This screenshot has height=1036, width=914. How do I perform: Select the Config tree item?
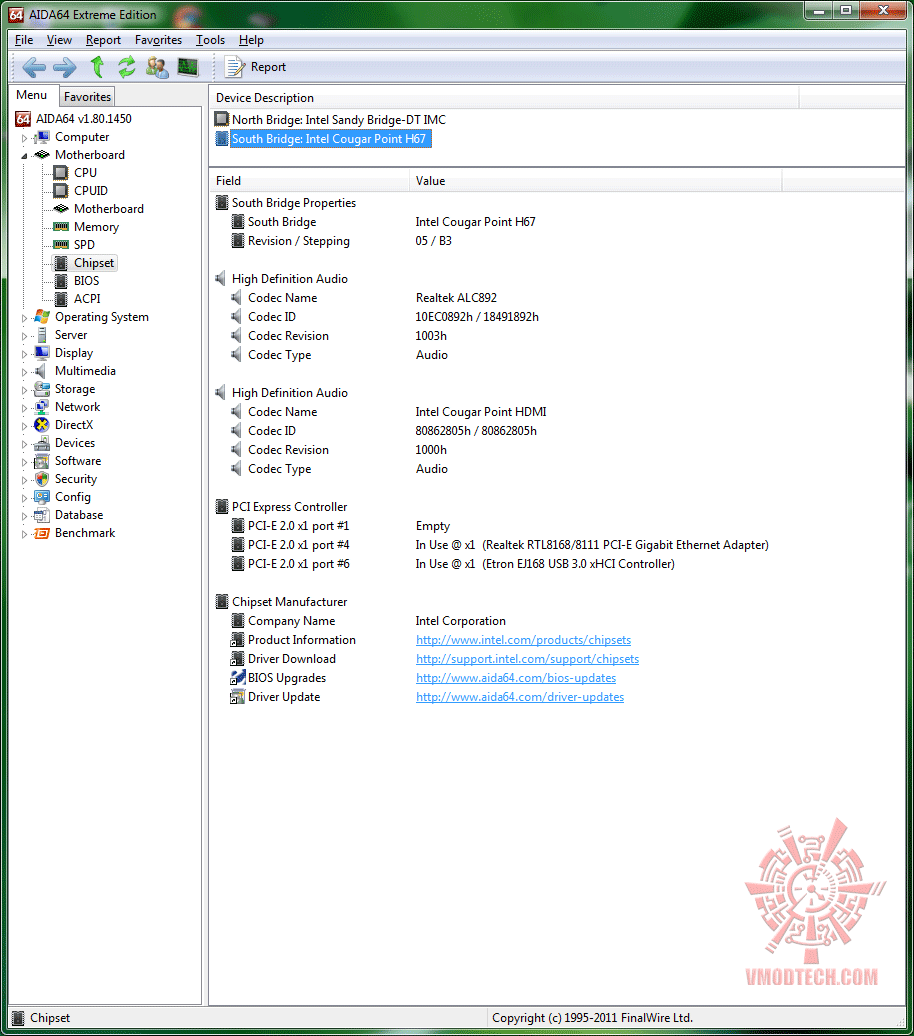[73, 497]
